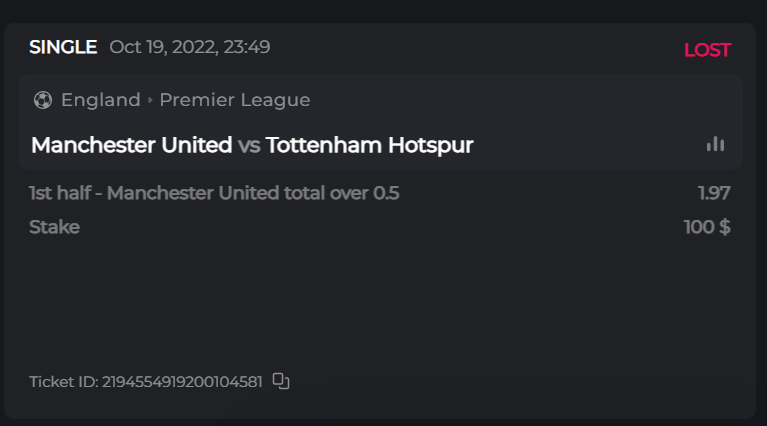Click the 1st half total over 0.5 market
This screenshot has width=767, height=426.
tap(214, 193)
